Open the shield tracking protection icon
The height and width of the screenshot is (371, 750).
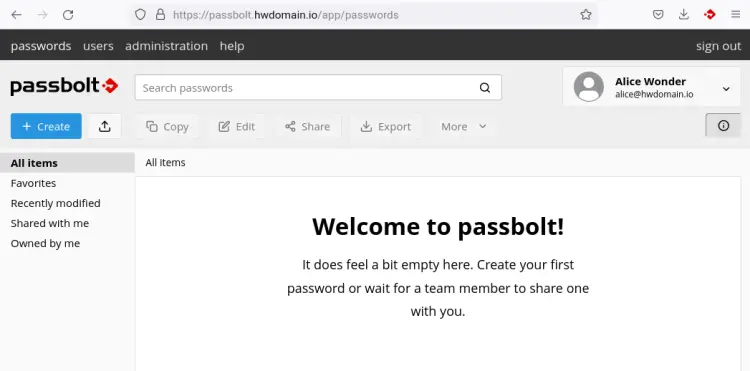[140, 15]
